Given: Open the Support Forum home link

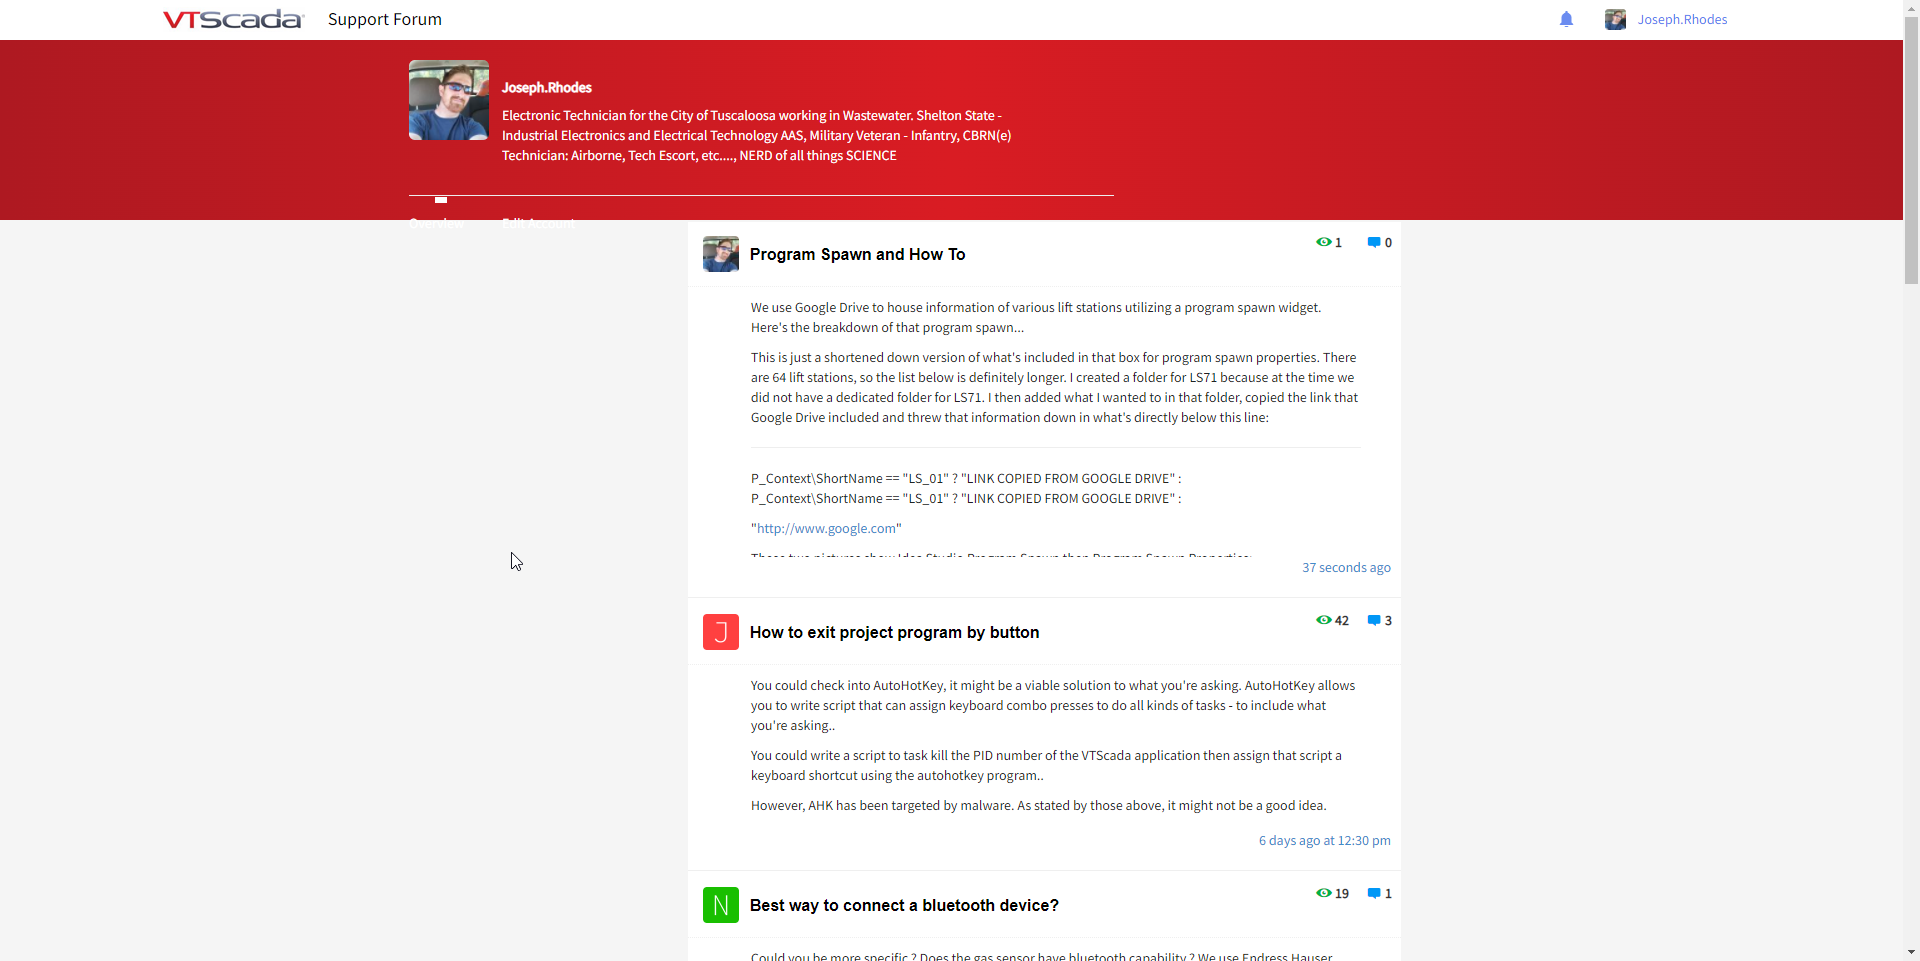Looking at the screenshot, I should tap(385, 20).
